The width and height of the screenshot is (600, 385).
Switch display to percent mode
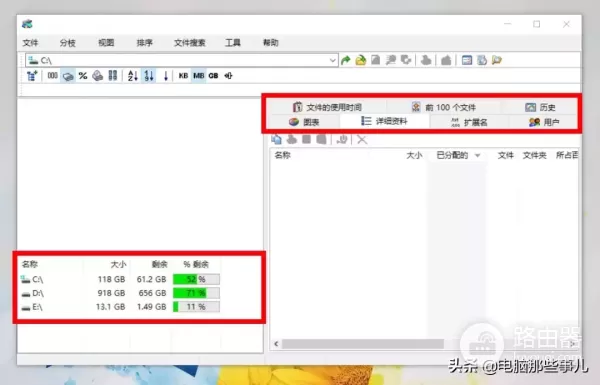(x=83, y=76)
